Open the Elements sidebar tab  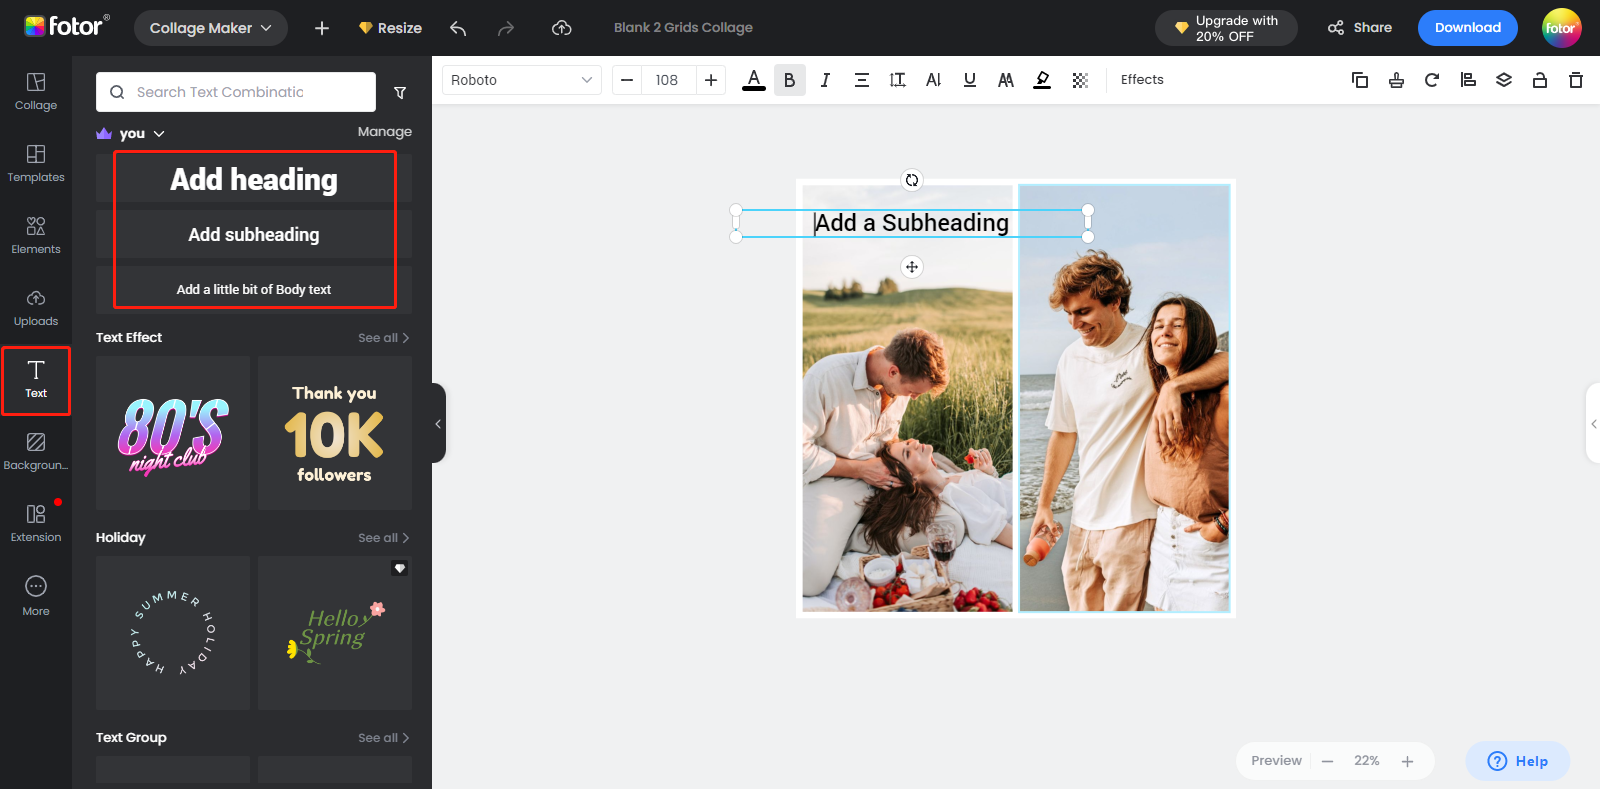[x=36, y=235]
